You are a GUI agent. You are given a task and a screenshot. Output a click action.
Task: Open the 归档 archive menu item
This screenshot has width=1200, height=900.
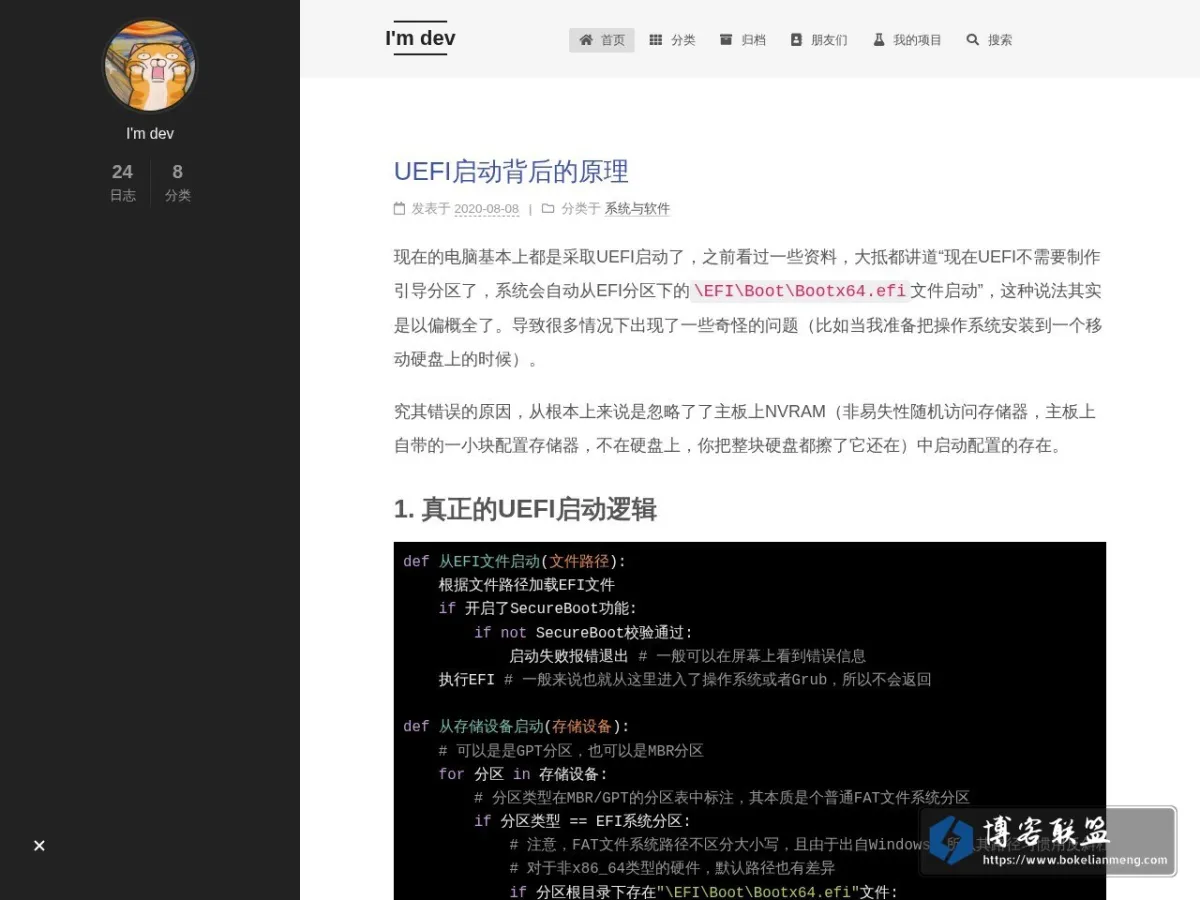point(742,40)
